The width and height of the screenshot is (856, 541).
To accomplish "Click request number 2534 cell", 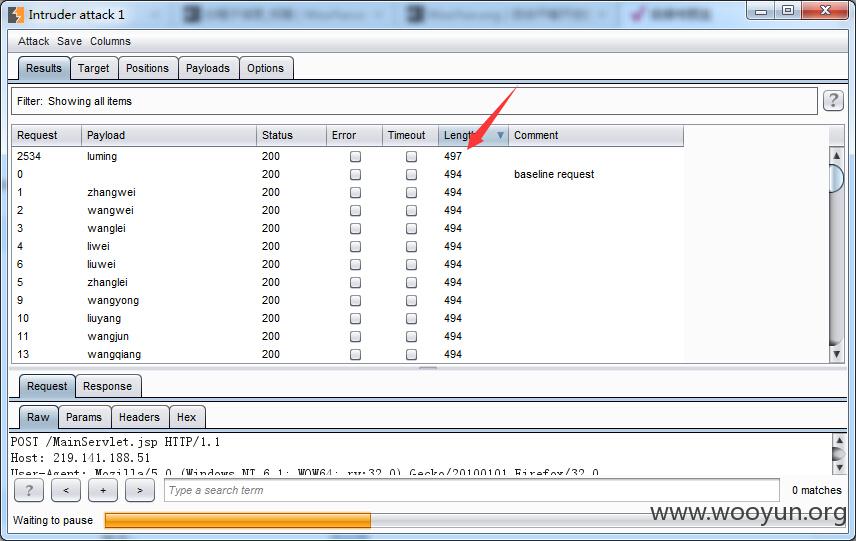I will [x=29, y=156].
